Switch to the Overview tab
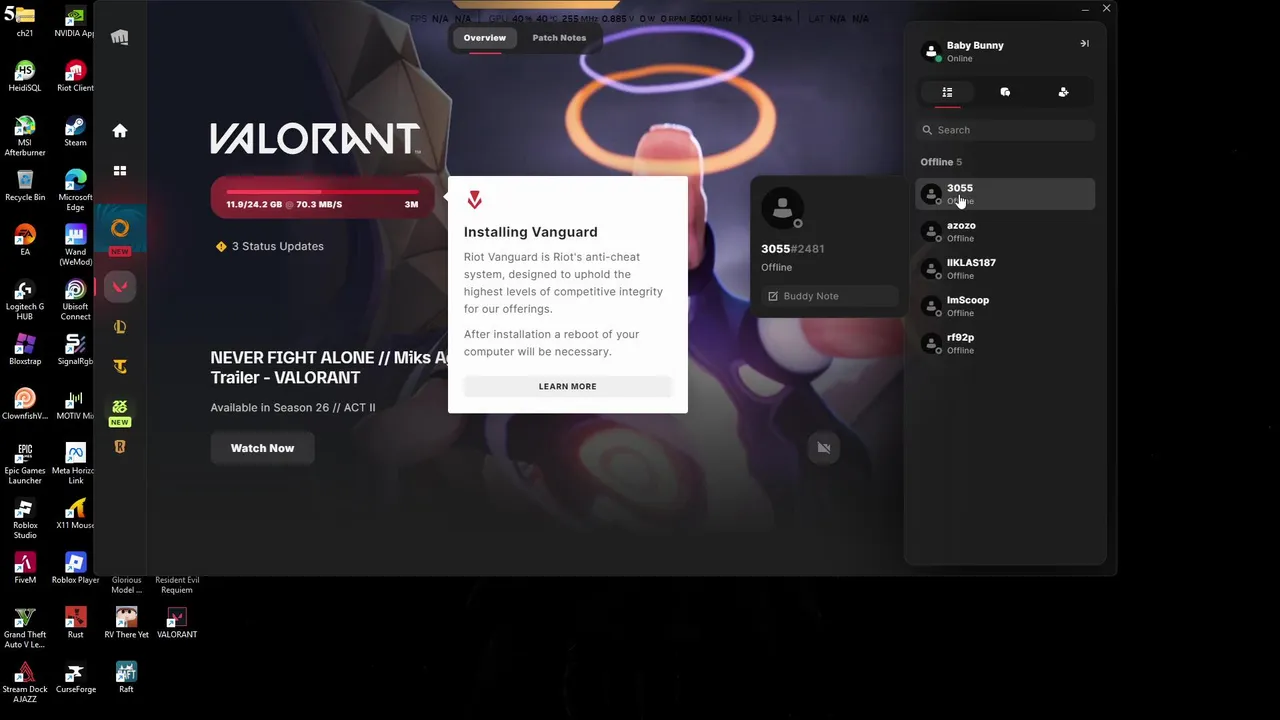 pos(484,38)
